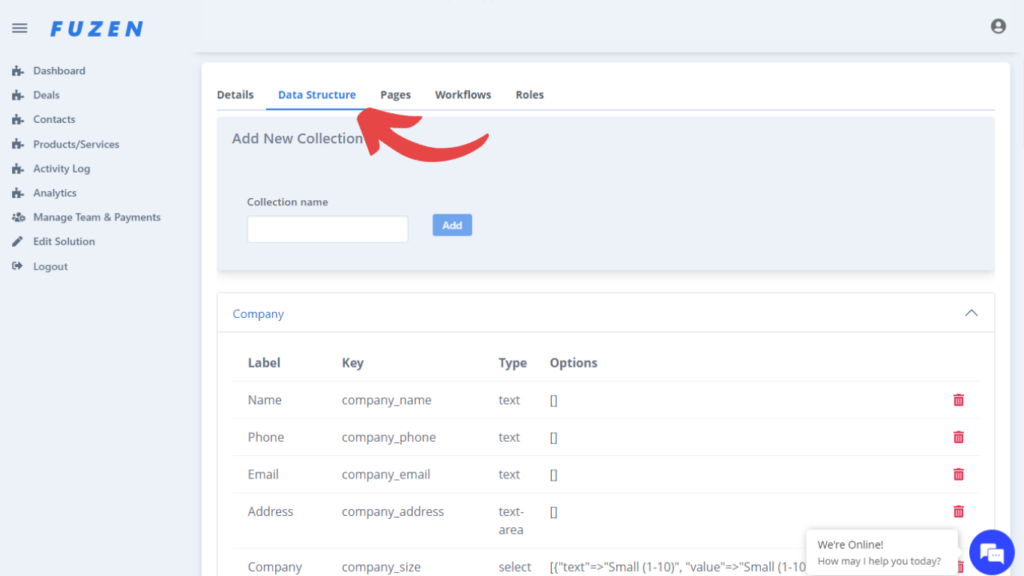Viewport: 1024px width, 576px height.
Task: Navigate to Dashboard
Action: pos(59,71)
